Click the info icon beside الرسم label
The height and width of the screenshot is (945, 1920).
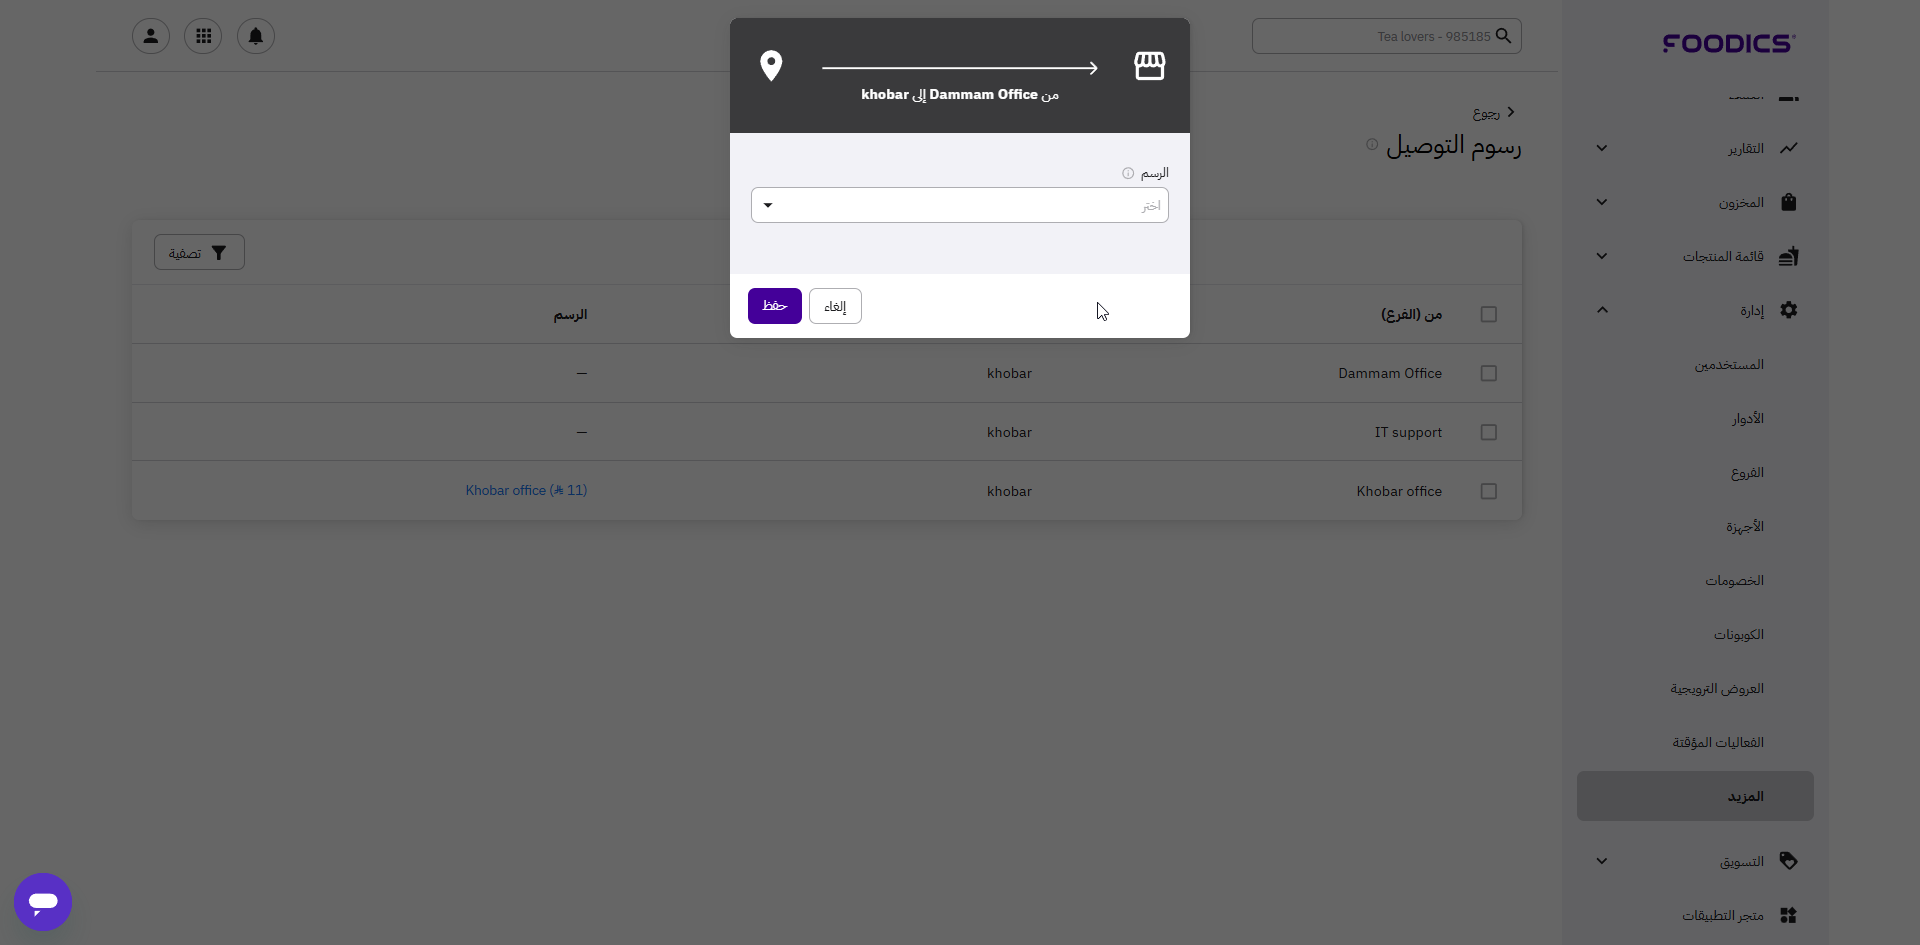1128,173
